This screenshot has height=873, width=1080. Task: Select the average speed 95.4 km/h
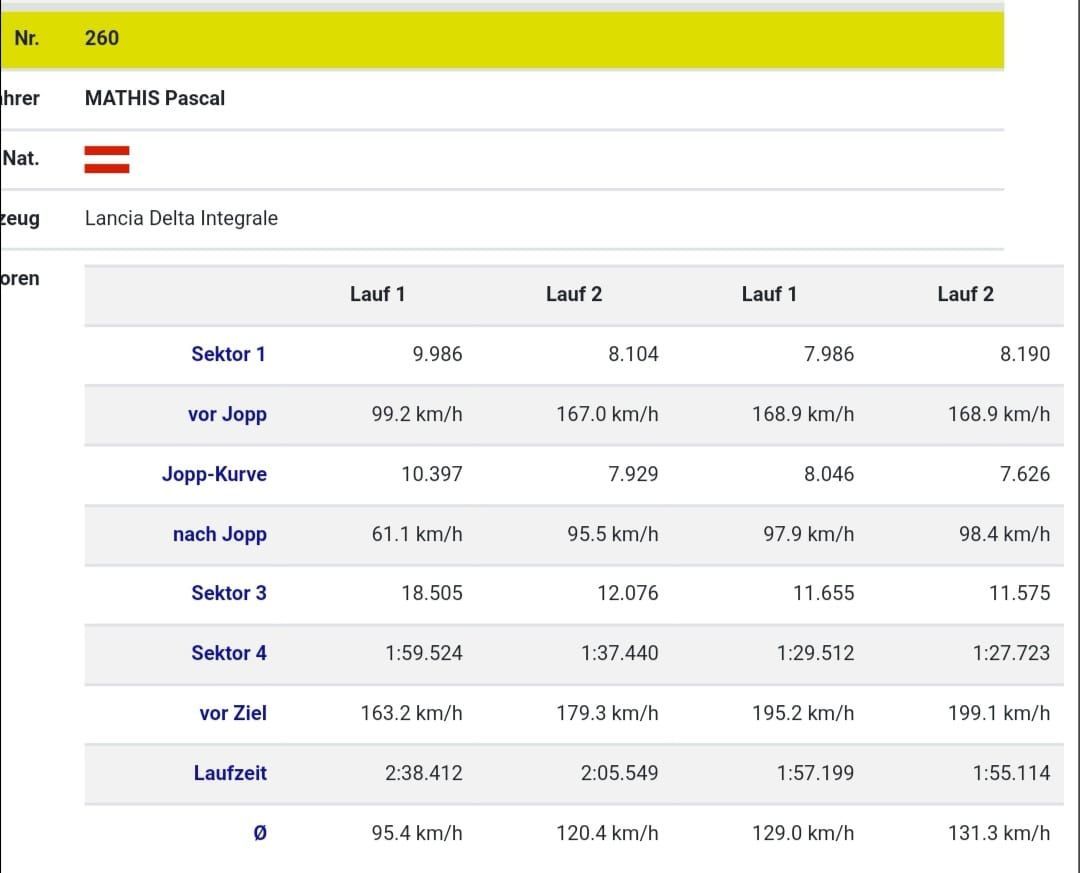(x=417, y=833)
